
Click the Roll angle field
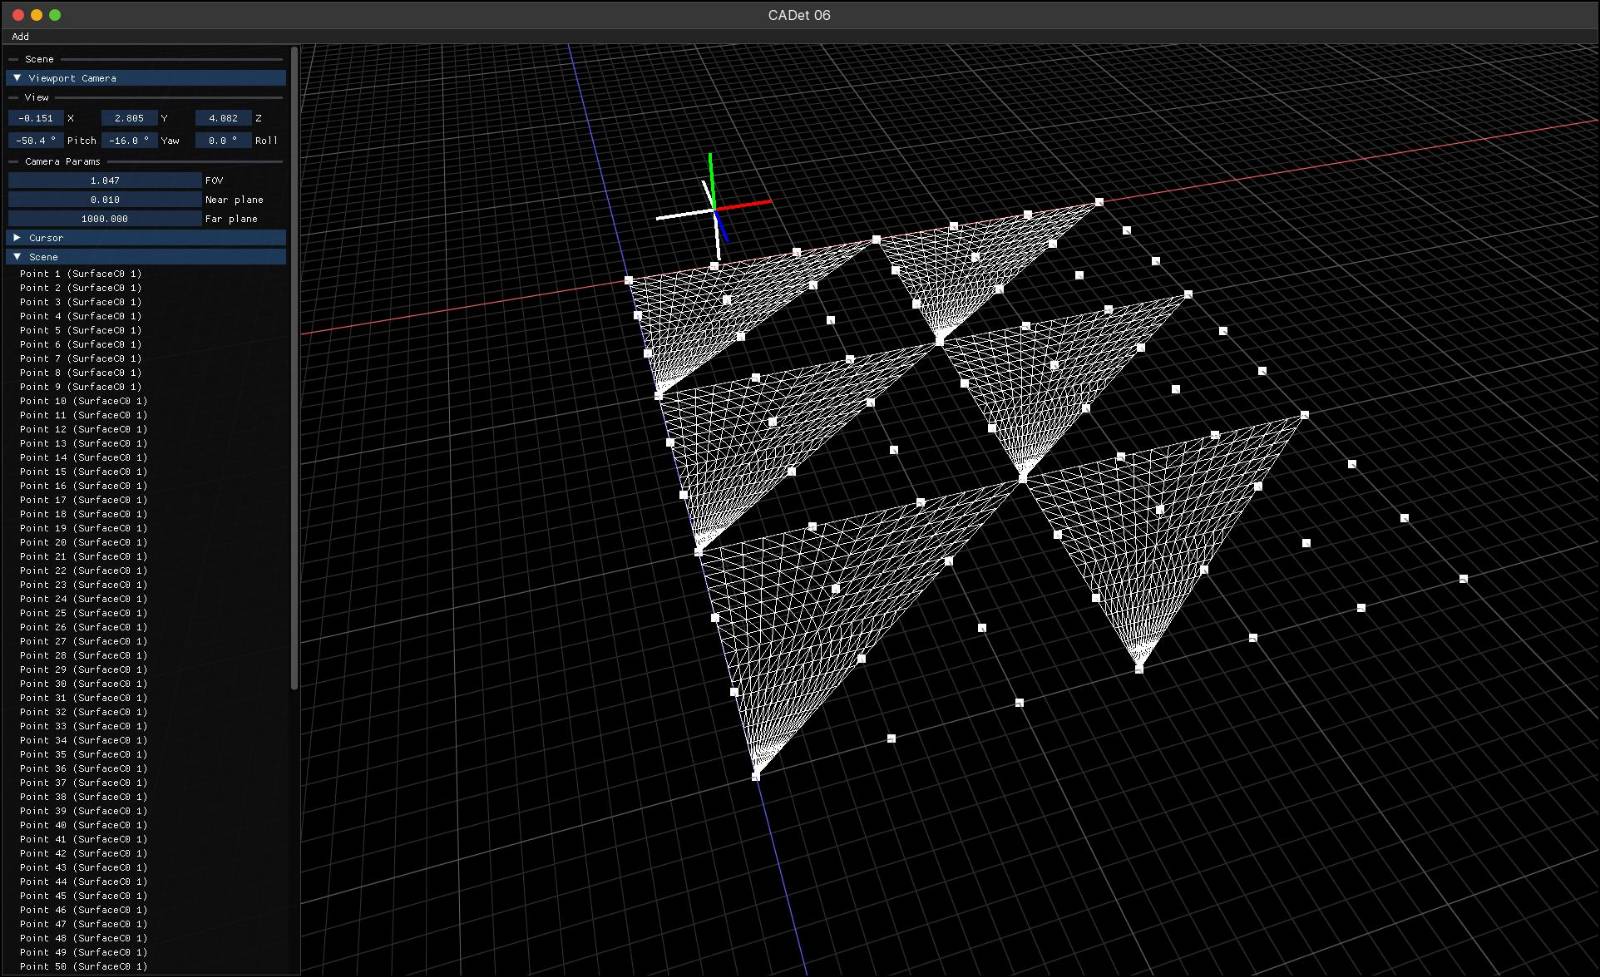(223, 141)
